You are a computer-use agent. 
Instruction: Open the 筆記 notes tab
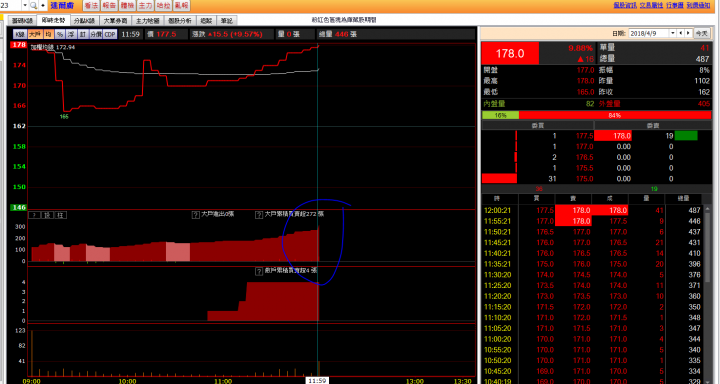(x=227, y=21)
